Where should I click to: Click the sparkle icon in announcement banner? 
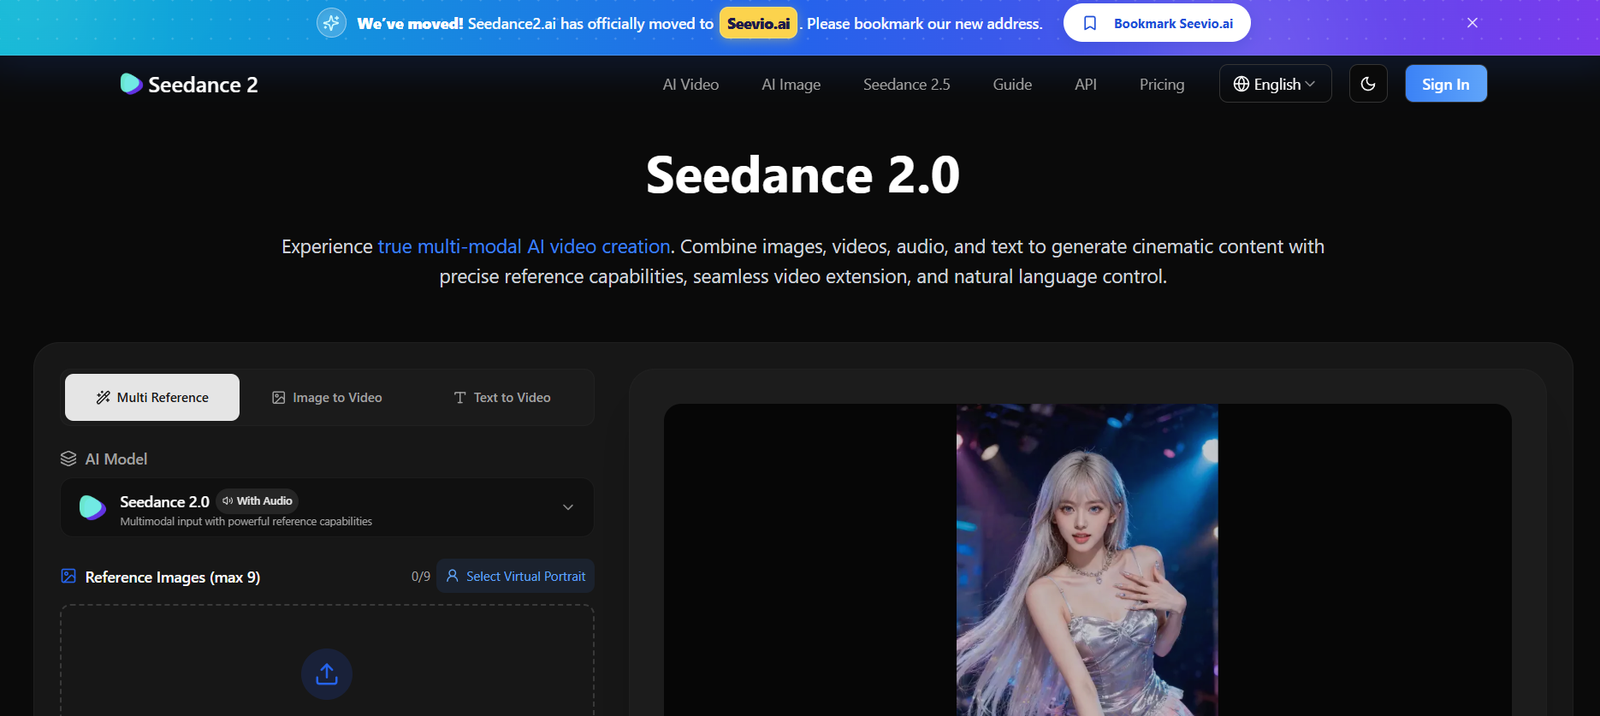[x=332, y=23]
